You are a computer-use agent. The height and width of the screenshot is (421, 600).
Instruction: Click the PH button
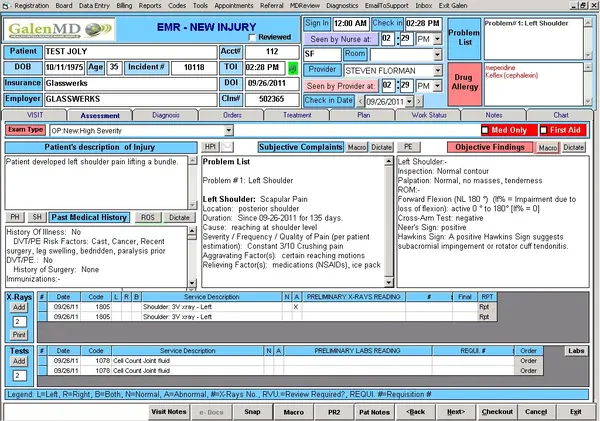(15, 217)
